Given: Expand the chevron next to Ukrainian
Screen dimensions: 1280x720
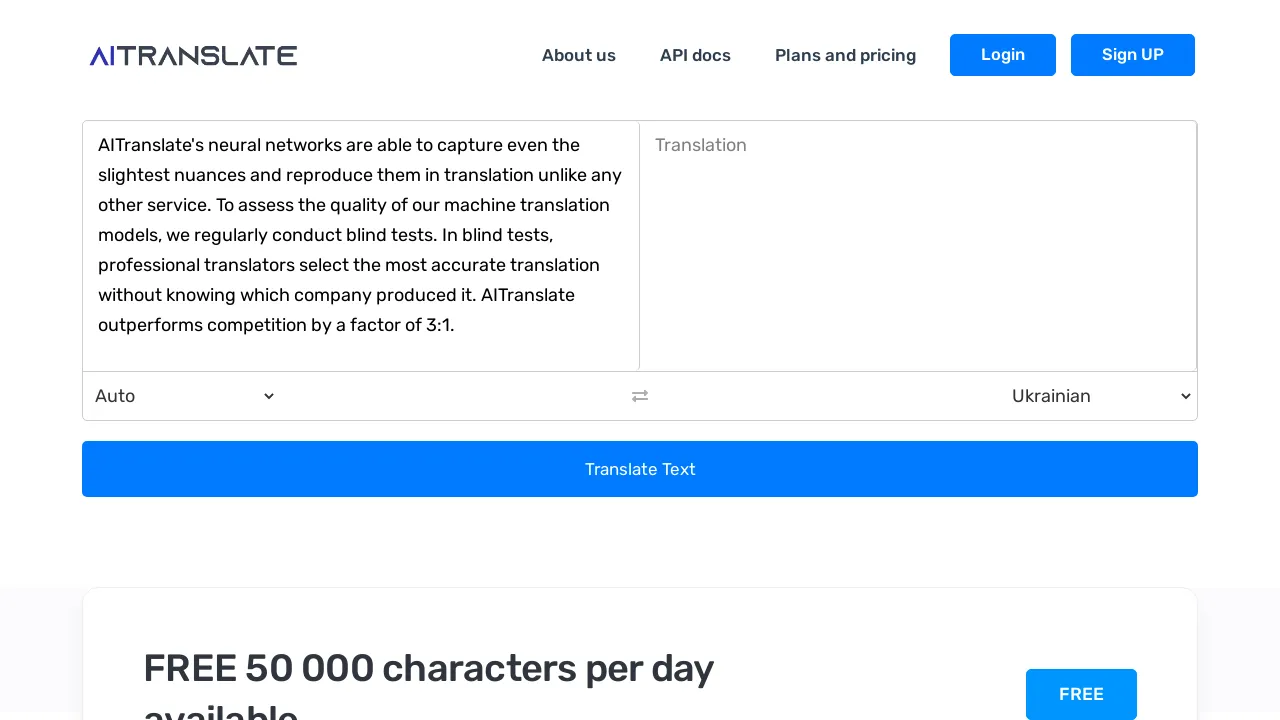Looking at the screenshot, I should (x=1185, y=396).
